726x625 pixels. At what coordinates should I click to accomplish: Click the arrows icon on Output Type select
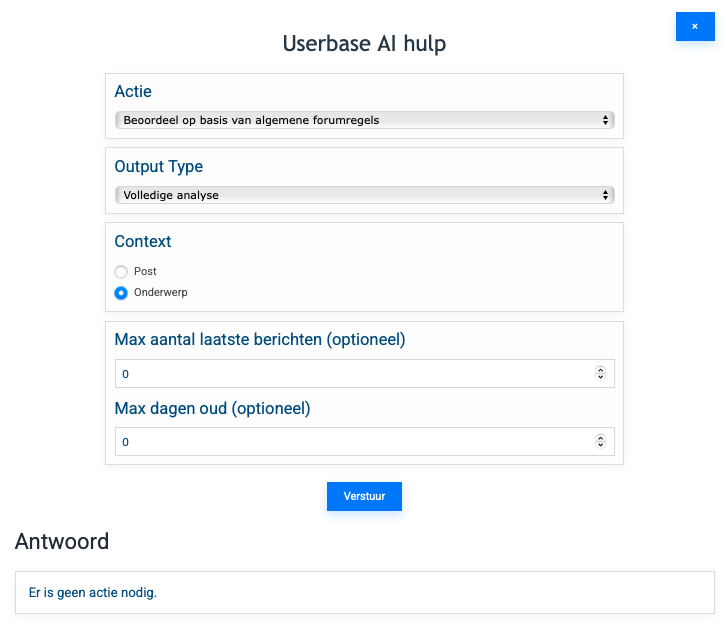(606, 195)
